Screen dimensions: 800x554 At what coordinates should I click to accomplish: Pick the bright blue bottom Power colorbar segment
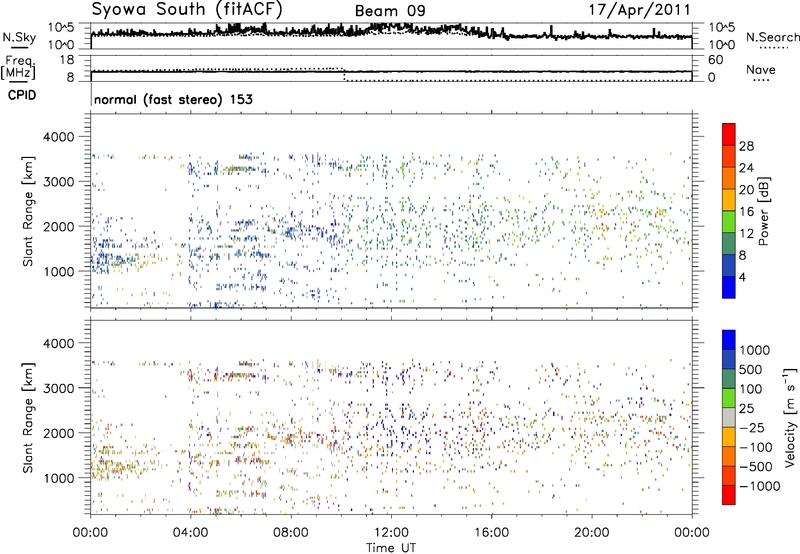(x=729, y=287)
